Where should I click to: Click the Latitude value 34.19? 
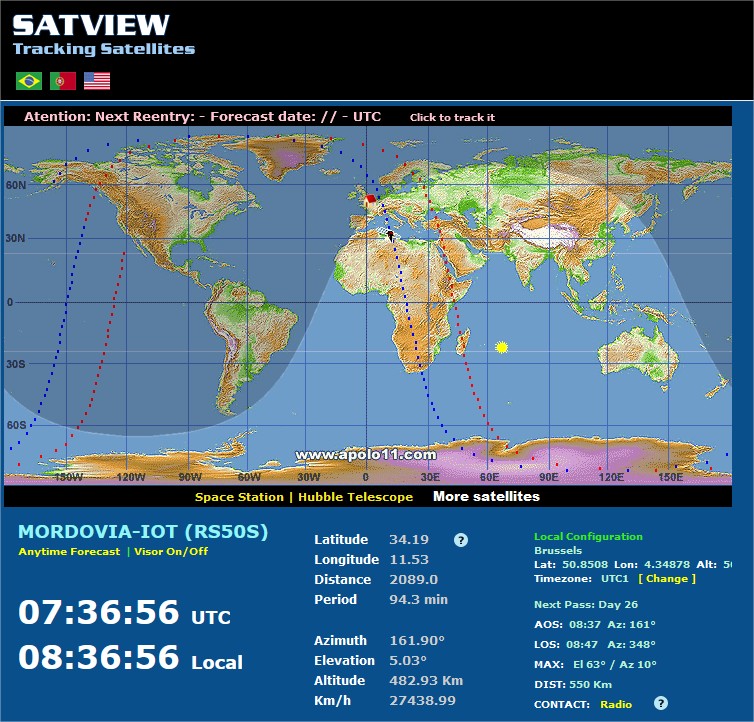coord(409,539)
